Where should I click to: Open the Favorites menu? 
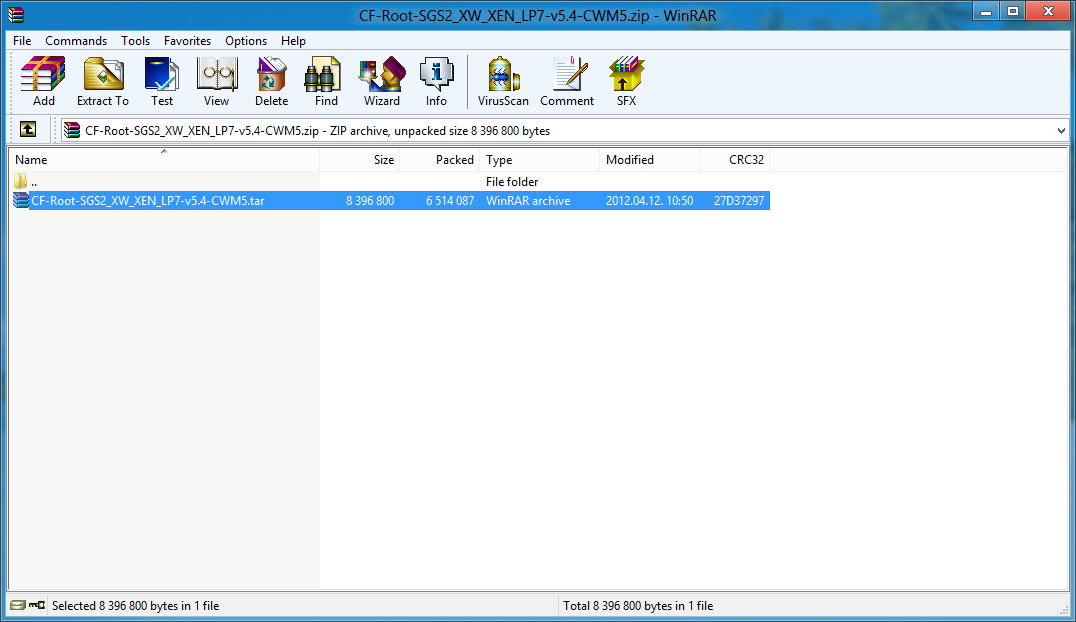tap(187, 41)
